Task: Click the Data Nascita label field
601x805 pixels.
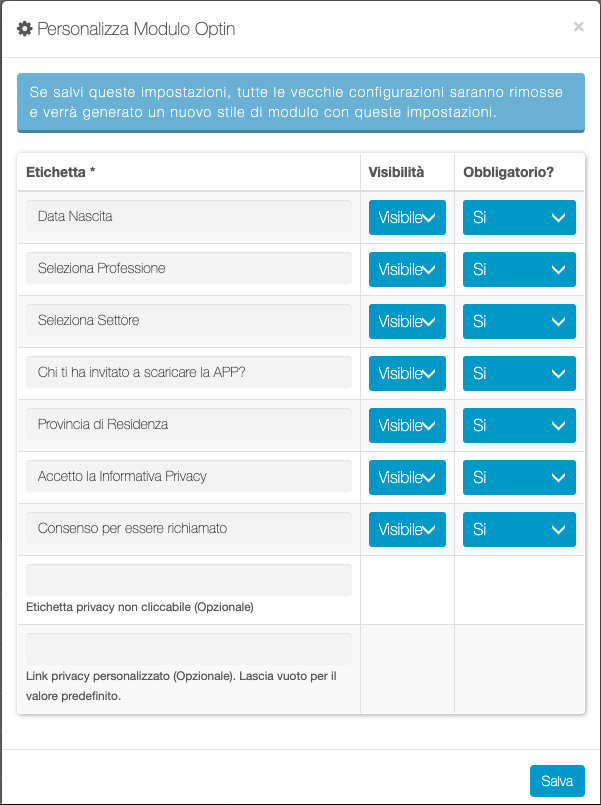Action: point(189,216)
